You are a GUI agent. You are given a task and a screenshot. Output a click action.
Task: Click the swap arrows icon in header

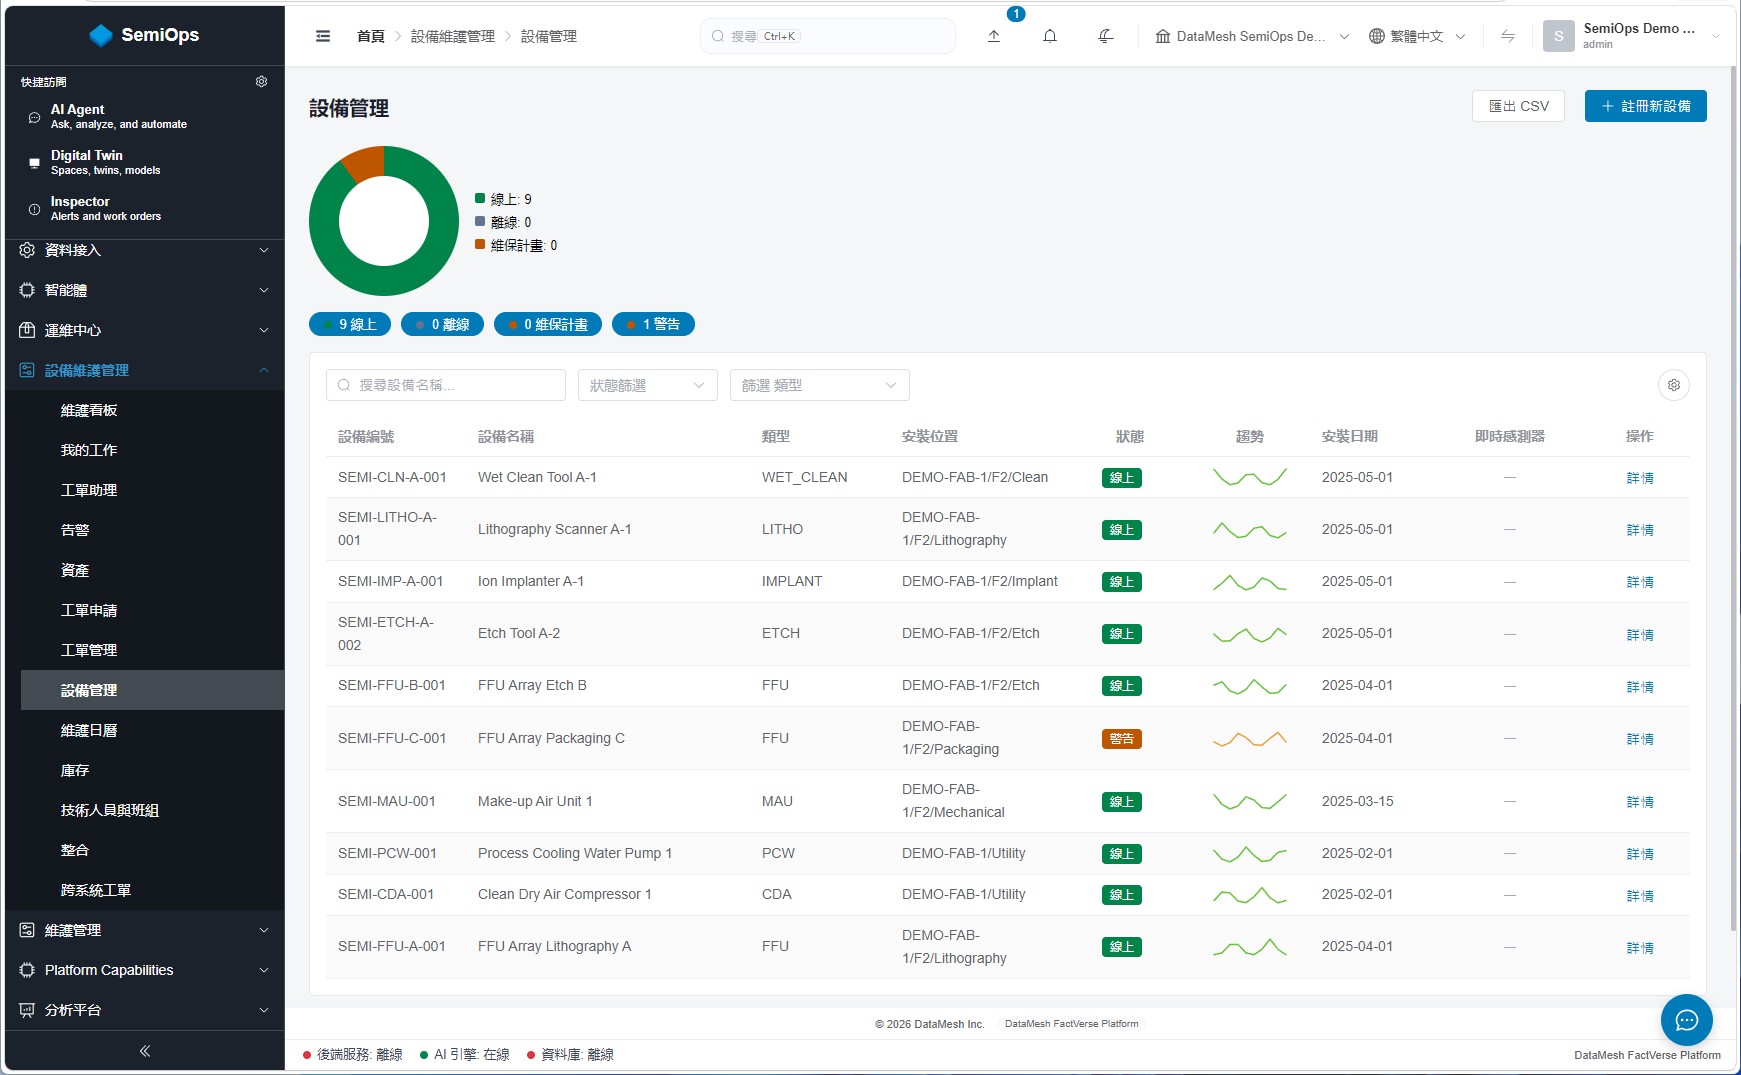click(x=1508, y=36)
